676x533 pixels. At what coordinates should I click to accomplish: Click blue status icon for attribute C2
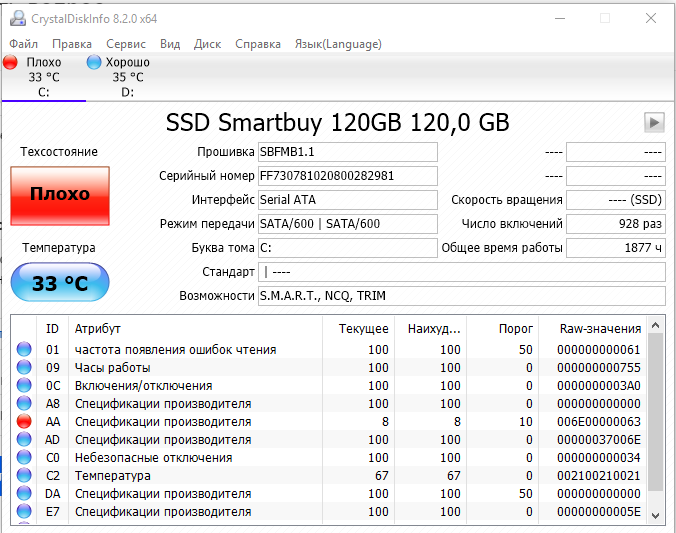24,475
